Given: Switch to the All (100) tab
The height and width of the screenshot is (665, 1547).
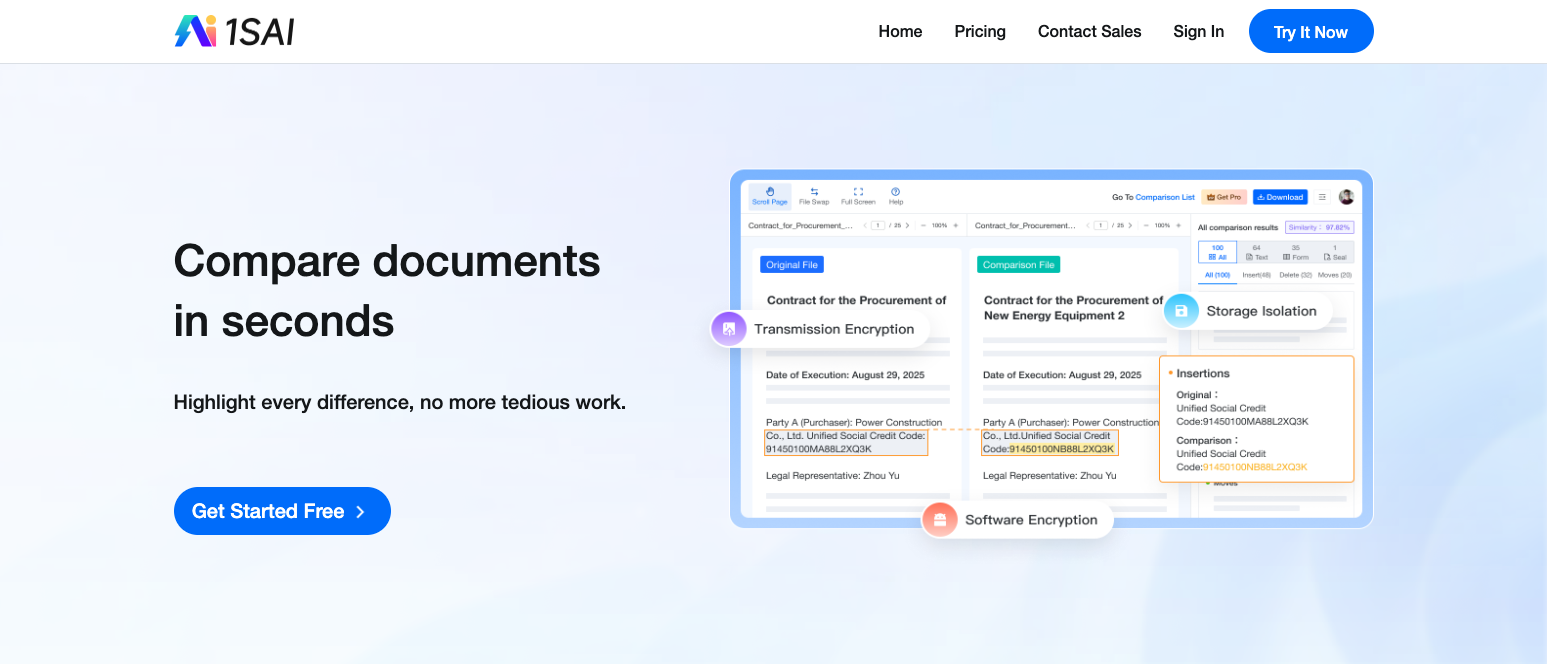Looking at the screenshot, I should click(x=1217, y=275).
